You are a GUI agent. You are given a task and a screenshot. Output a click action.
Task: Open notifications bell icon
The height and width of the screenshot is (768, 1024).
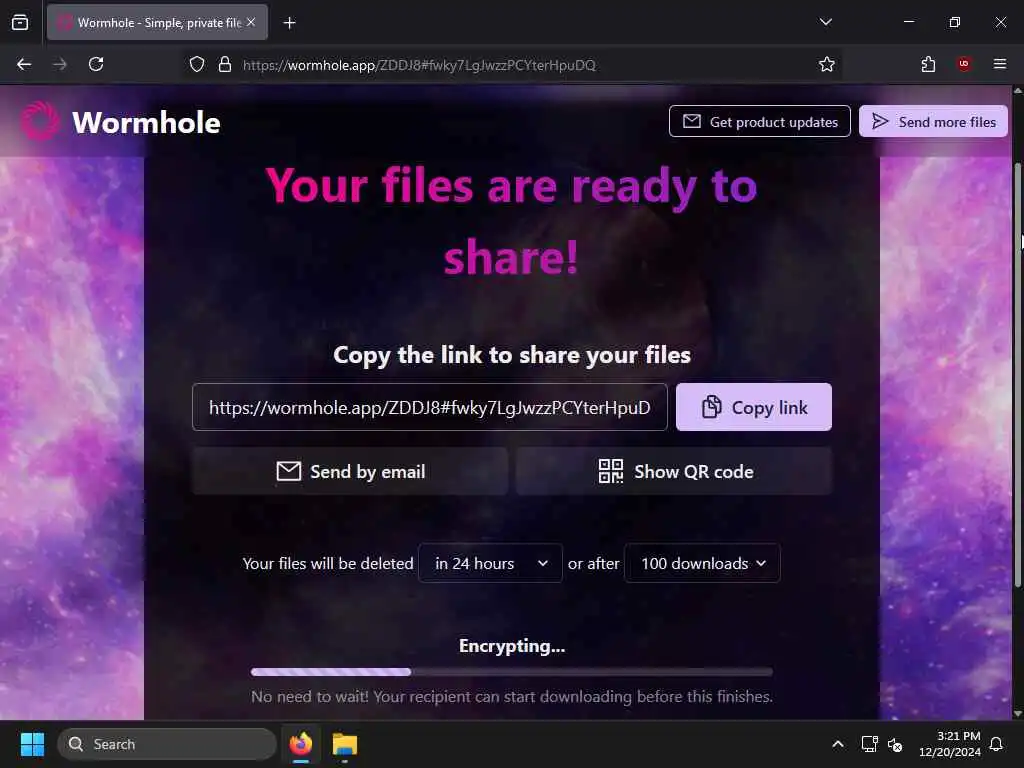coord(997,744)
